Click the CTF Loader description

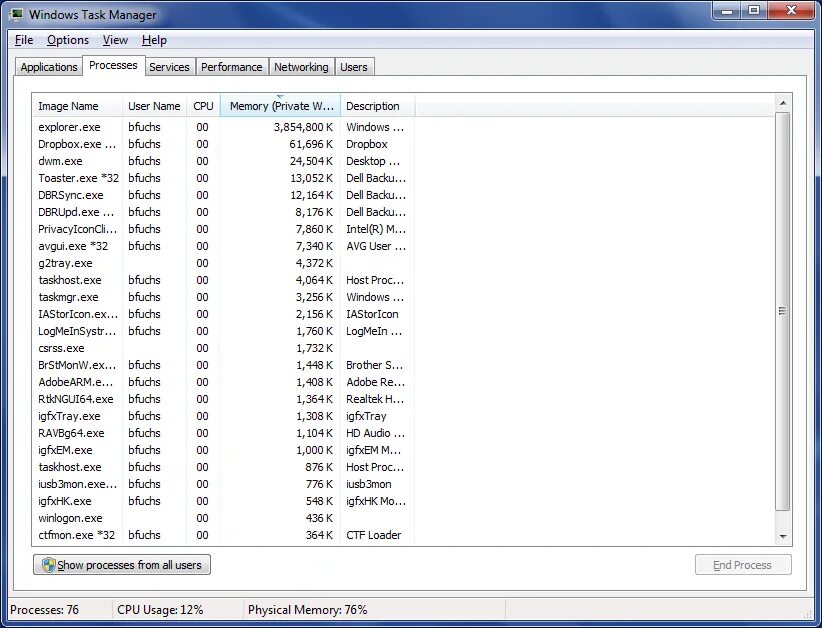(373, 535)
